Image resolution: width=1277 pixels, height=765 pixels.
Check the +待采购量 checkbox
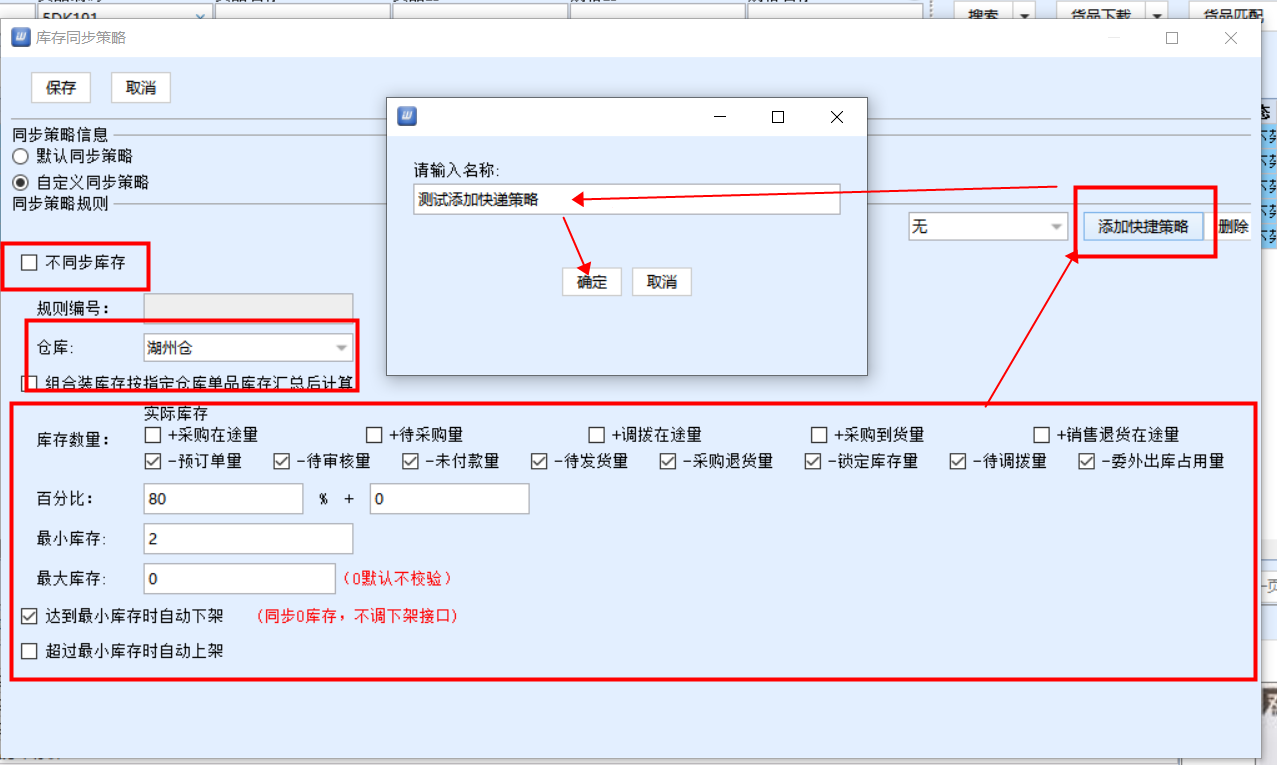pos(374,435)
